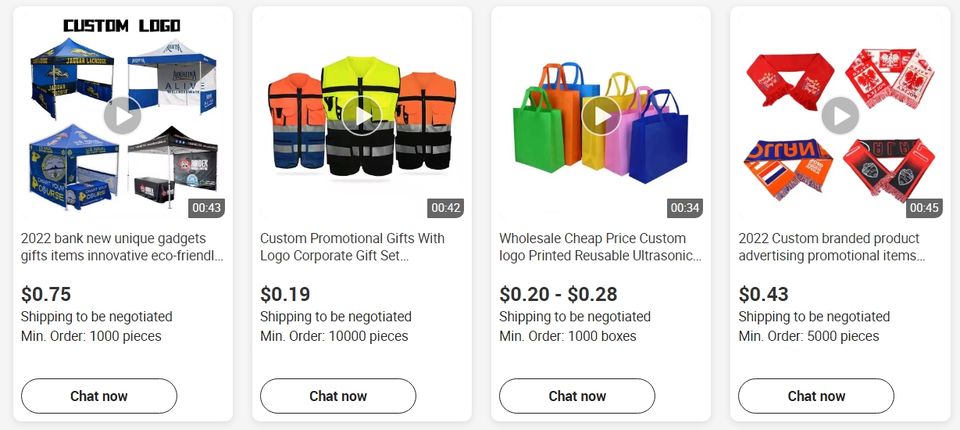Click Chat now for the $0.75 tent product
Screen dimensions: 960x430
coord(99,396)
